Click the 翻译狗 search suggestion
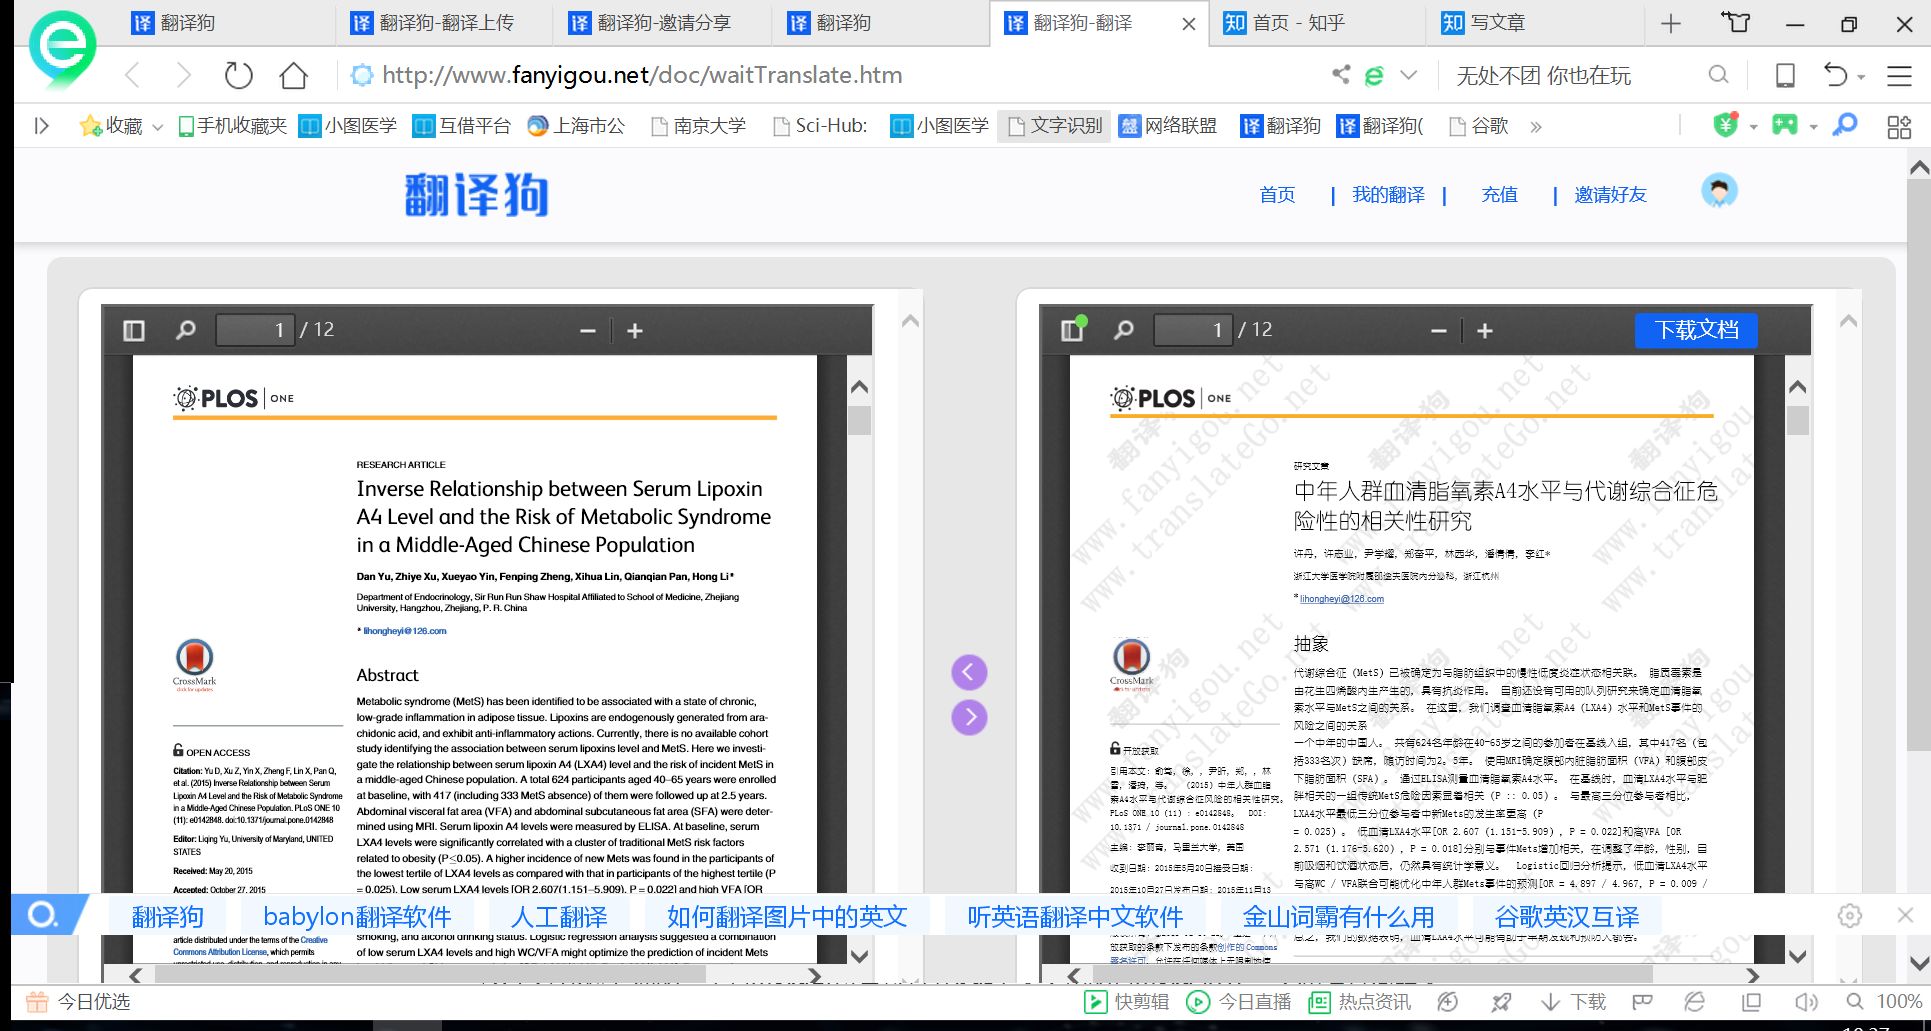This screenshot has width=1931, height=1031. coord(168,917)
